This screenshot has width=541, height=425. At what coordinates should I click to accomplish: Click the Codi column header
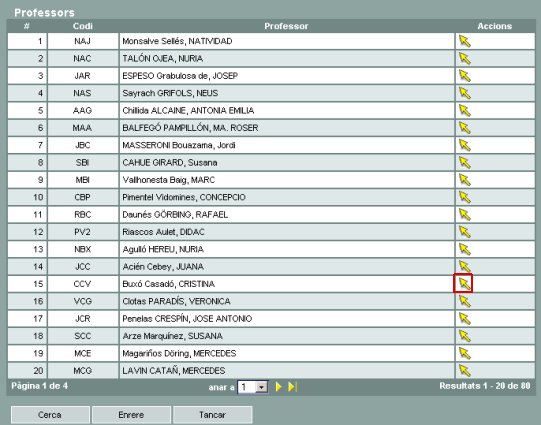82,26
